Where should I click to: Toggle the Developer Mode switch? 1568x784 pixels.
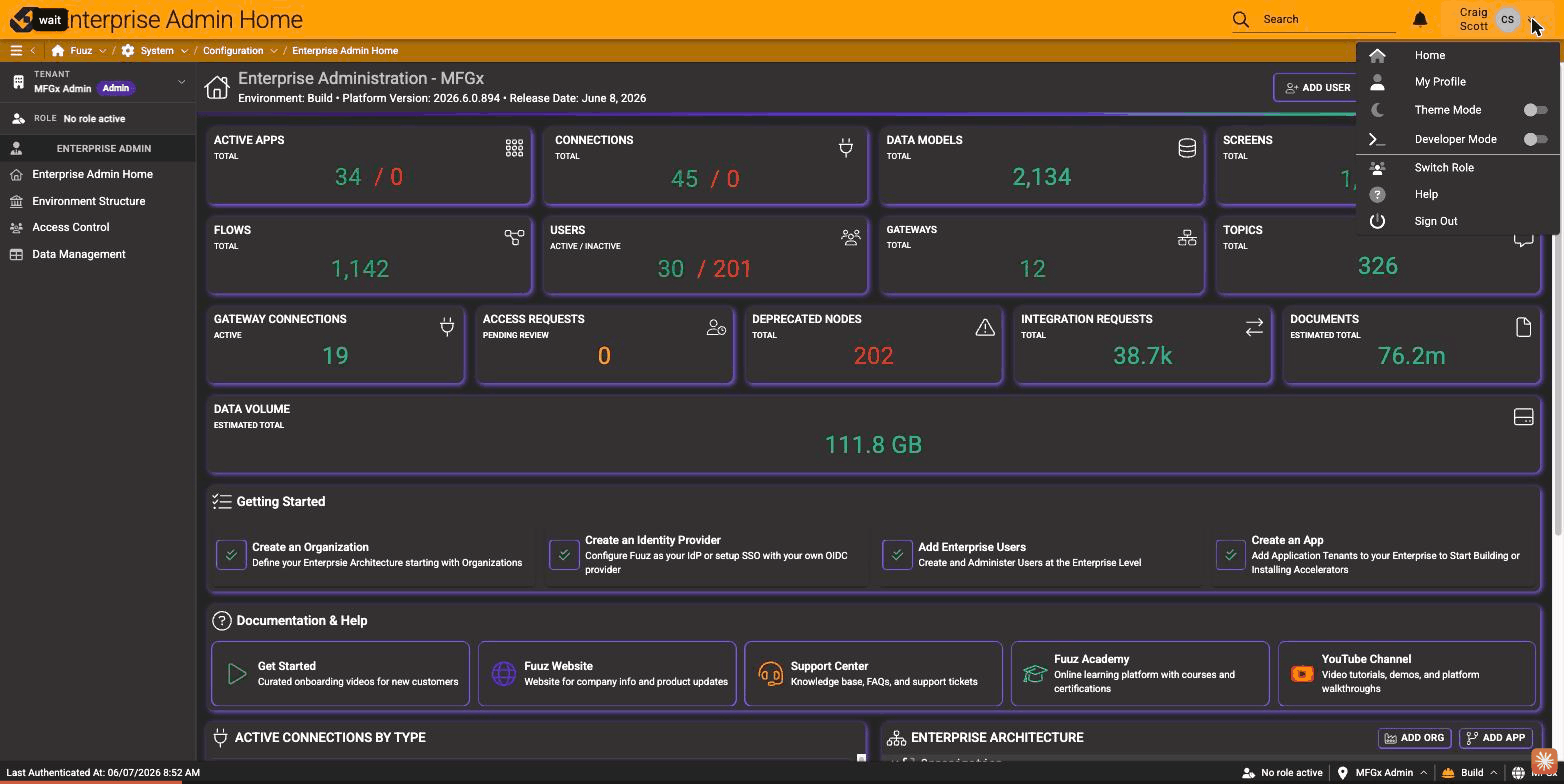[x=1535, y=139]
